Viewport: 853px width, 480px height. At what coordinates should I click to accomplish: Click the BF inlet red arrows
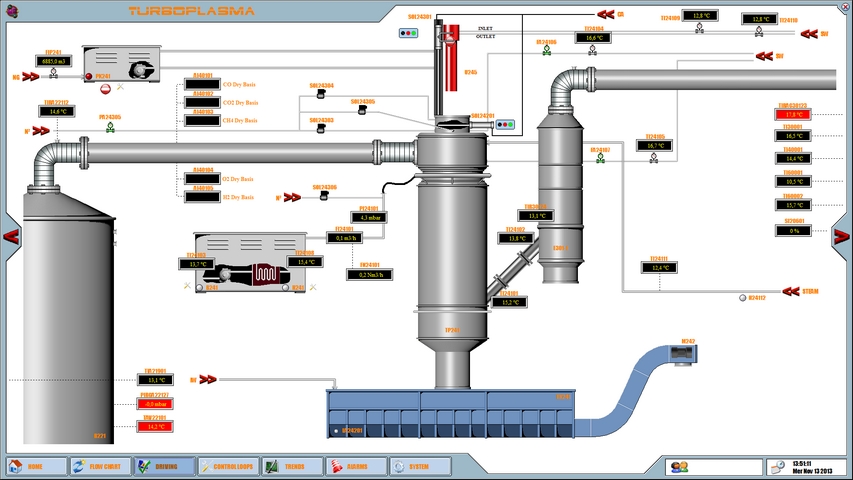(208, 379)
